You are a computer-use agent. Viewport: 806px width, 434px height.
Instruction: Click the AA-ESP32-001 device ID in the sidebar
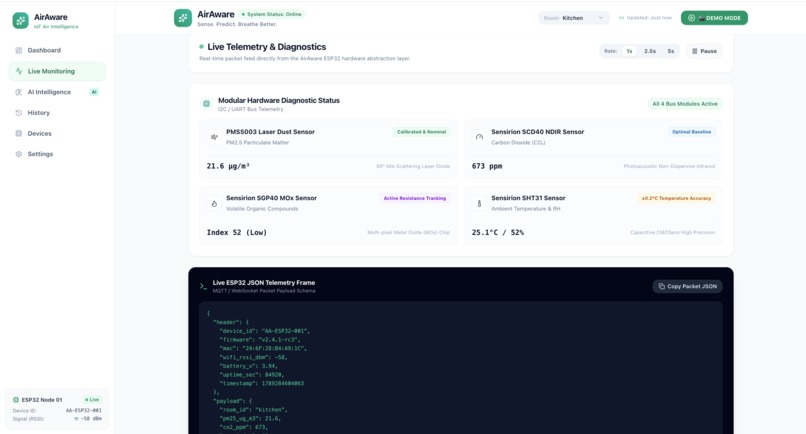tap(83, 410)
